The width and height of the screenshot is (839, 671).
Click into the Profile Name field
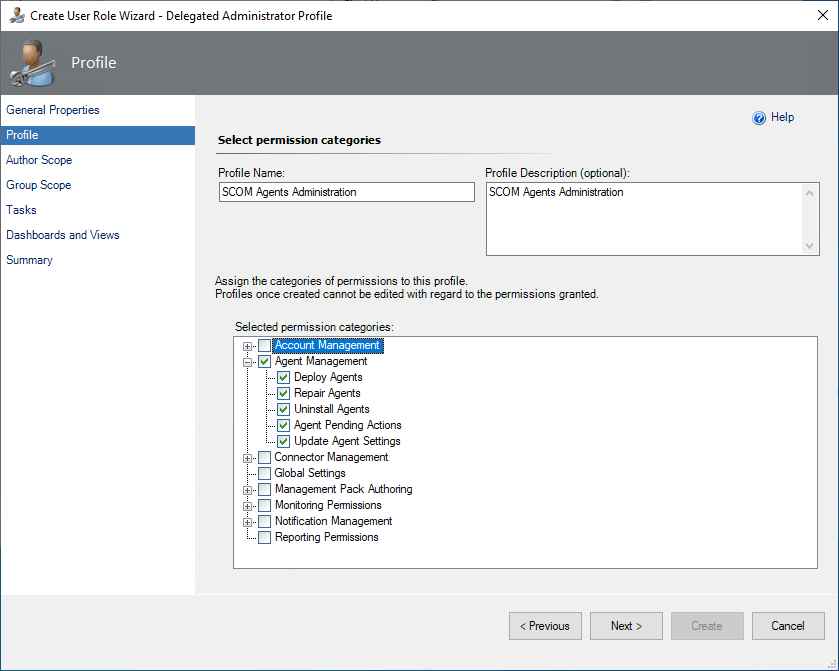[x=347, y=192]
